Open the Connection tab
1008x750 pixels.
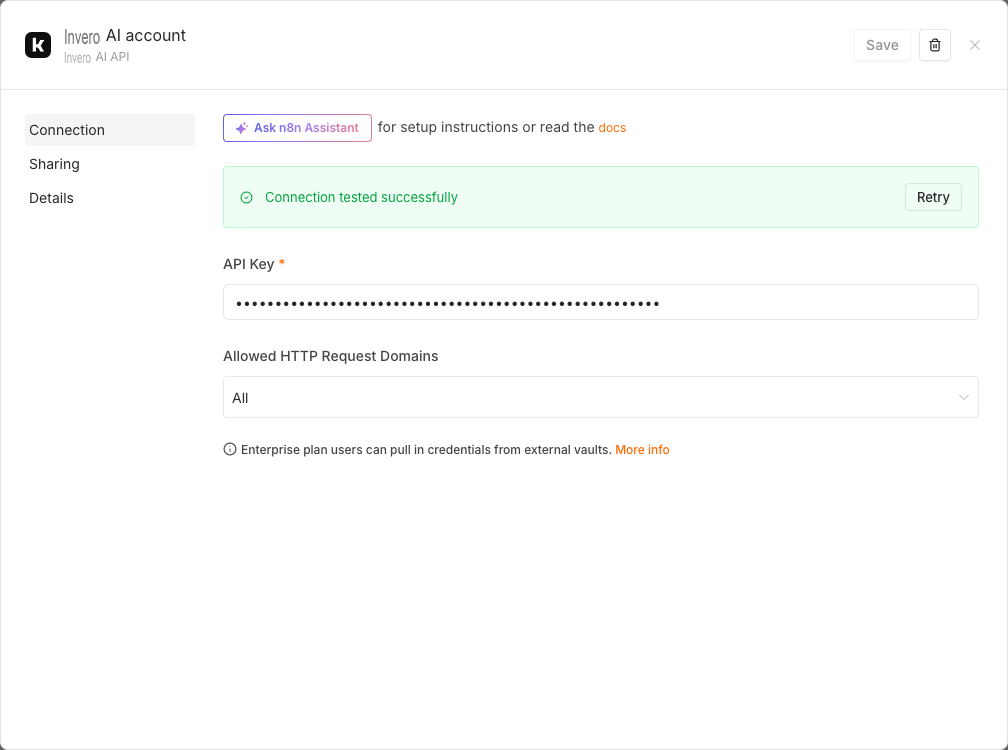(x=110, y=130)
